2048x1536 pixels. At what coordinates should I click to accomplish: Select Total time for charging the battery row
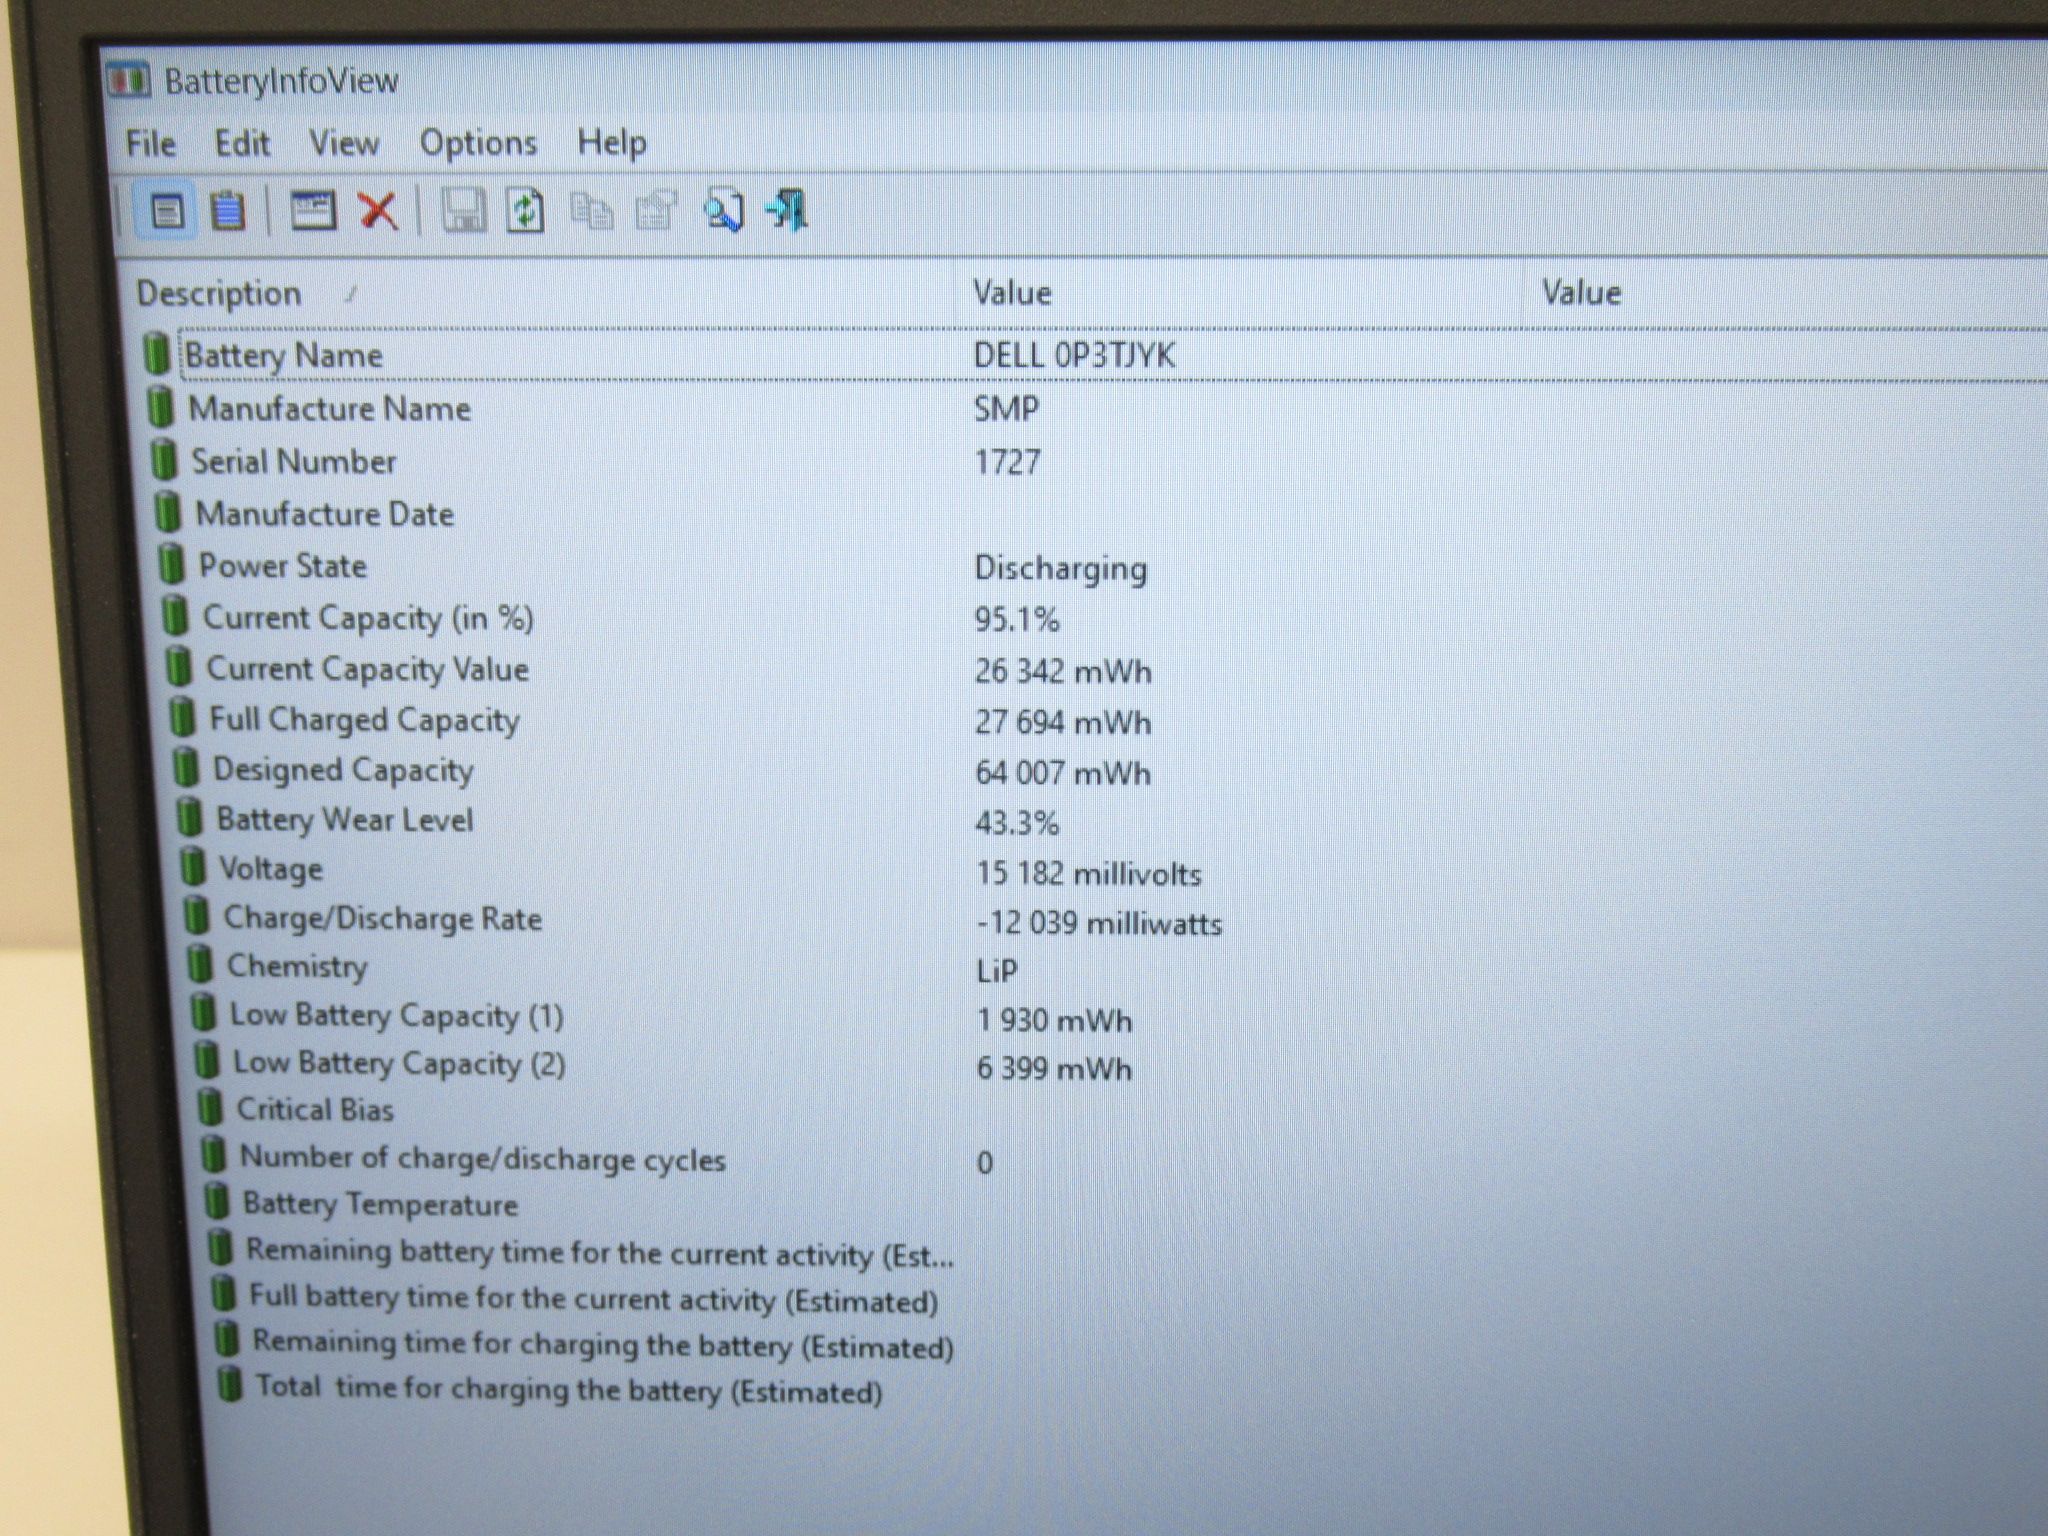click(569, 1389)
